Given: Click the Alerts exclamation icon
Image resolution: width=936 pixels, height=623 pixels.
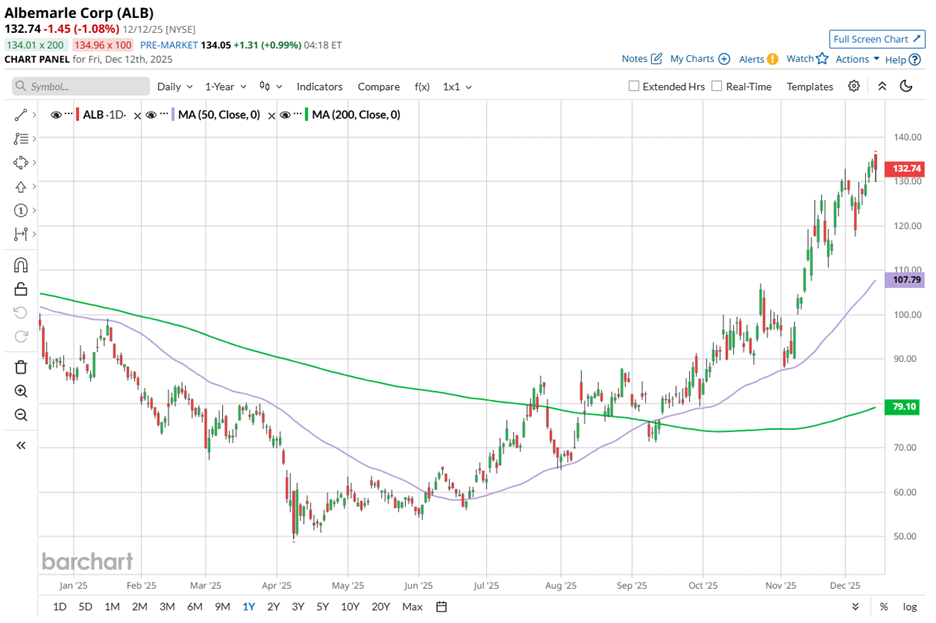Looking at the screenshot, I should (772, 58).
